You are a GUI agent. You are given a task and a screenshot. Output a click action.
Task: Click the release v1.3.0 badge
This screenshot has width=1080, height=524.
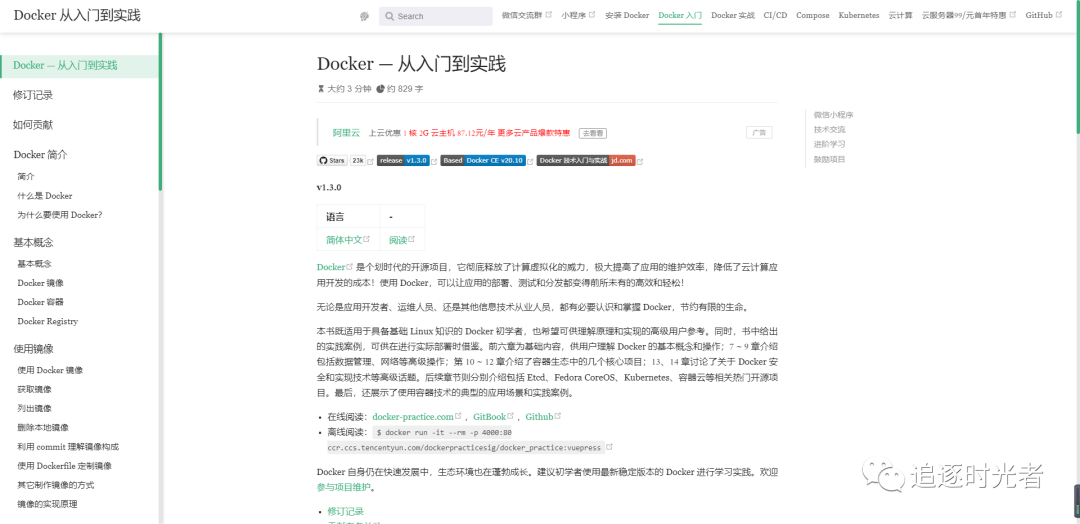pos(404,160)
